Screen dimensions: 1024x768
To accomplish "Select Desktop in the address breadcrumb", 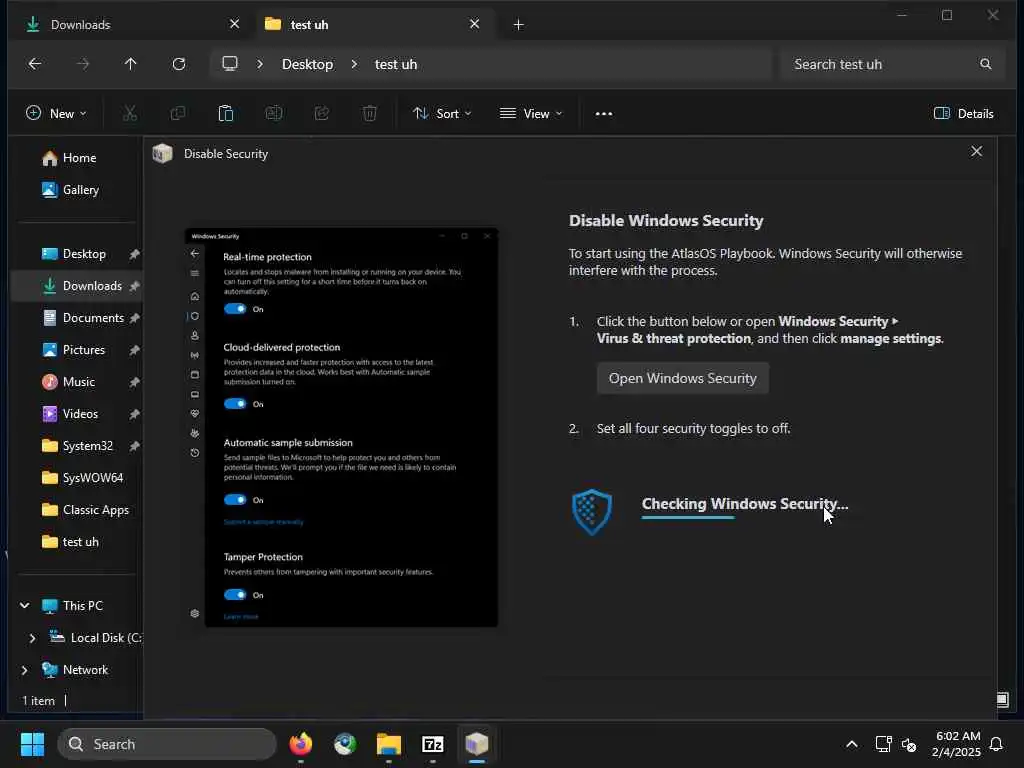I will [308, 64].
